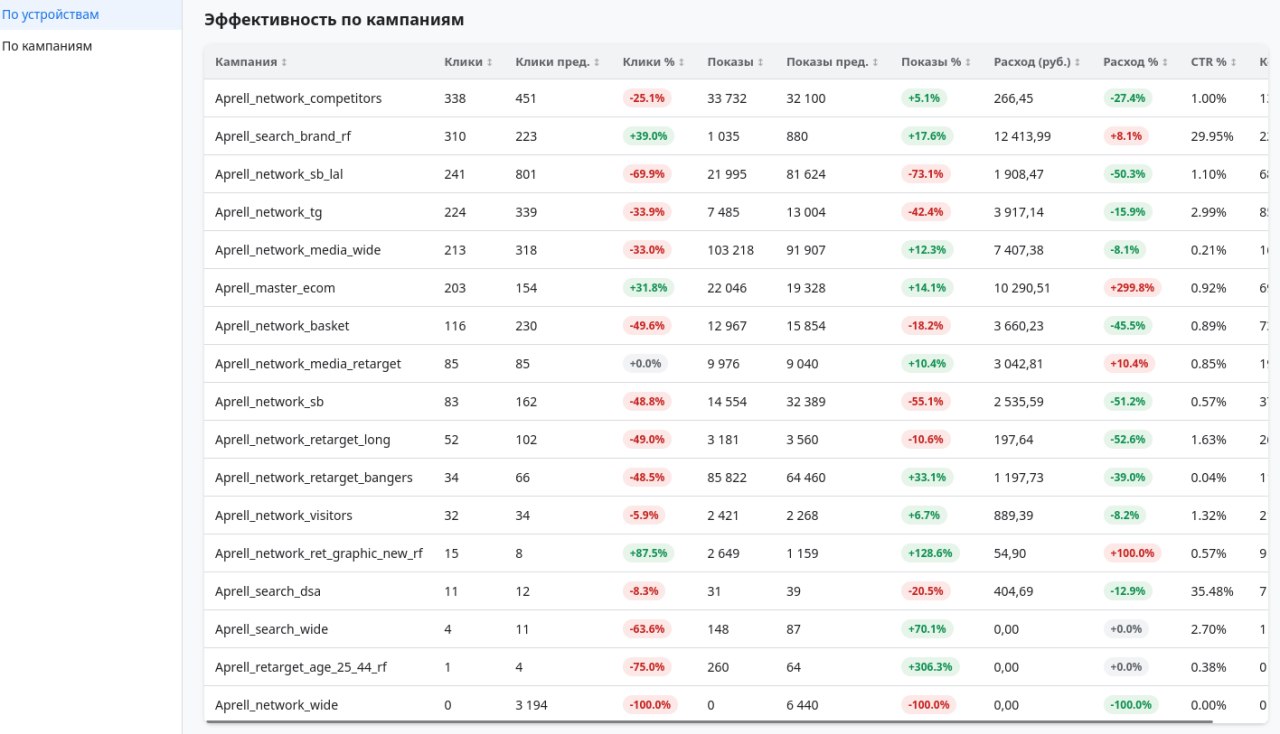Click the red +299.8% badge for Aprell_master_ecom

(1131, 287)
